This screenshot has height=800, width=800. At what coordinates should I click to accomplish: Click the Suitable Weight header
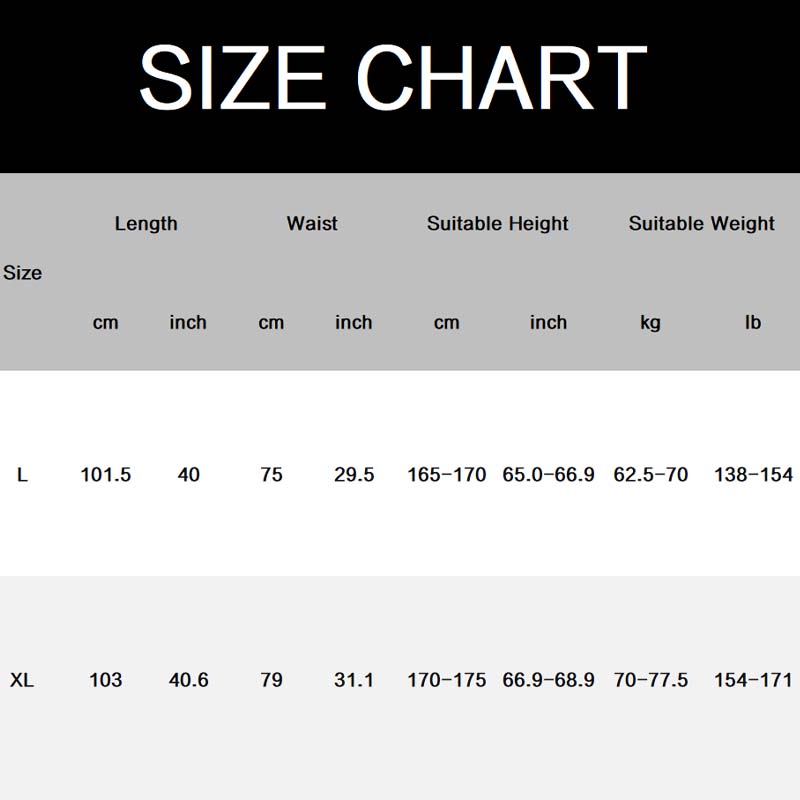click(x=701, y=224)
